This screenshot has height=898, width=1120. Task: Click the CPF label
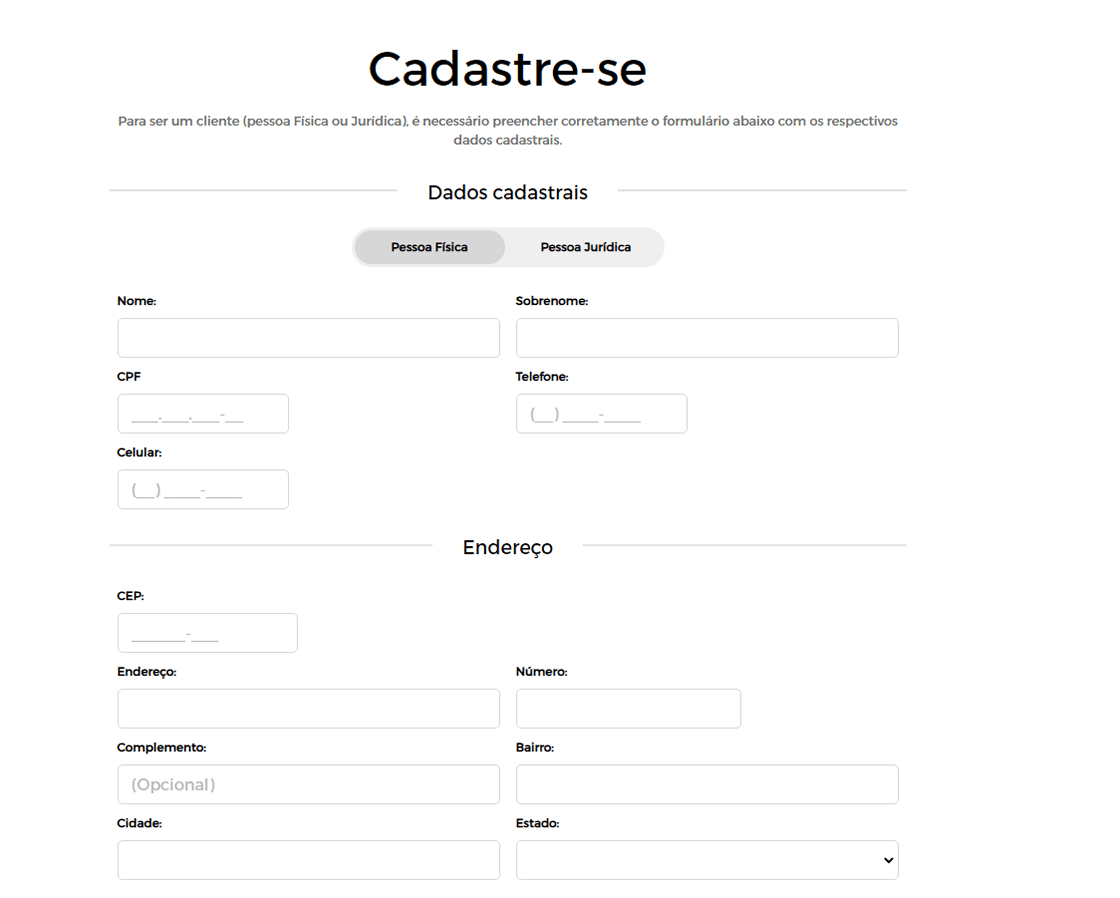(129, 376)
